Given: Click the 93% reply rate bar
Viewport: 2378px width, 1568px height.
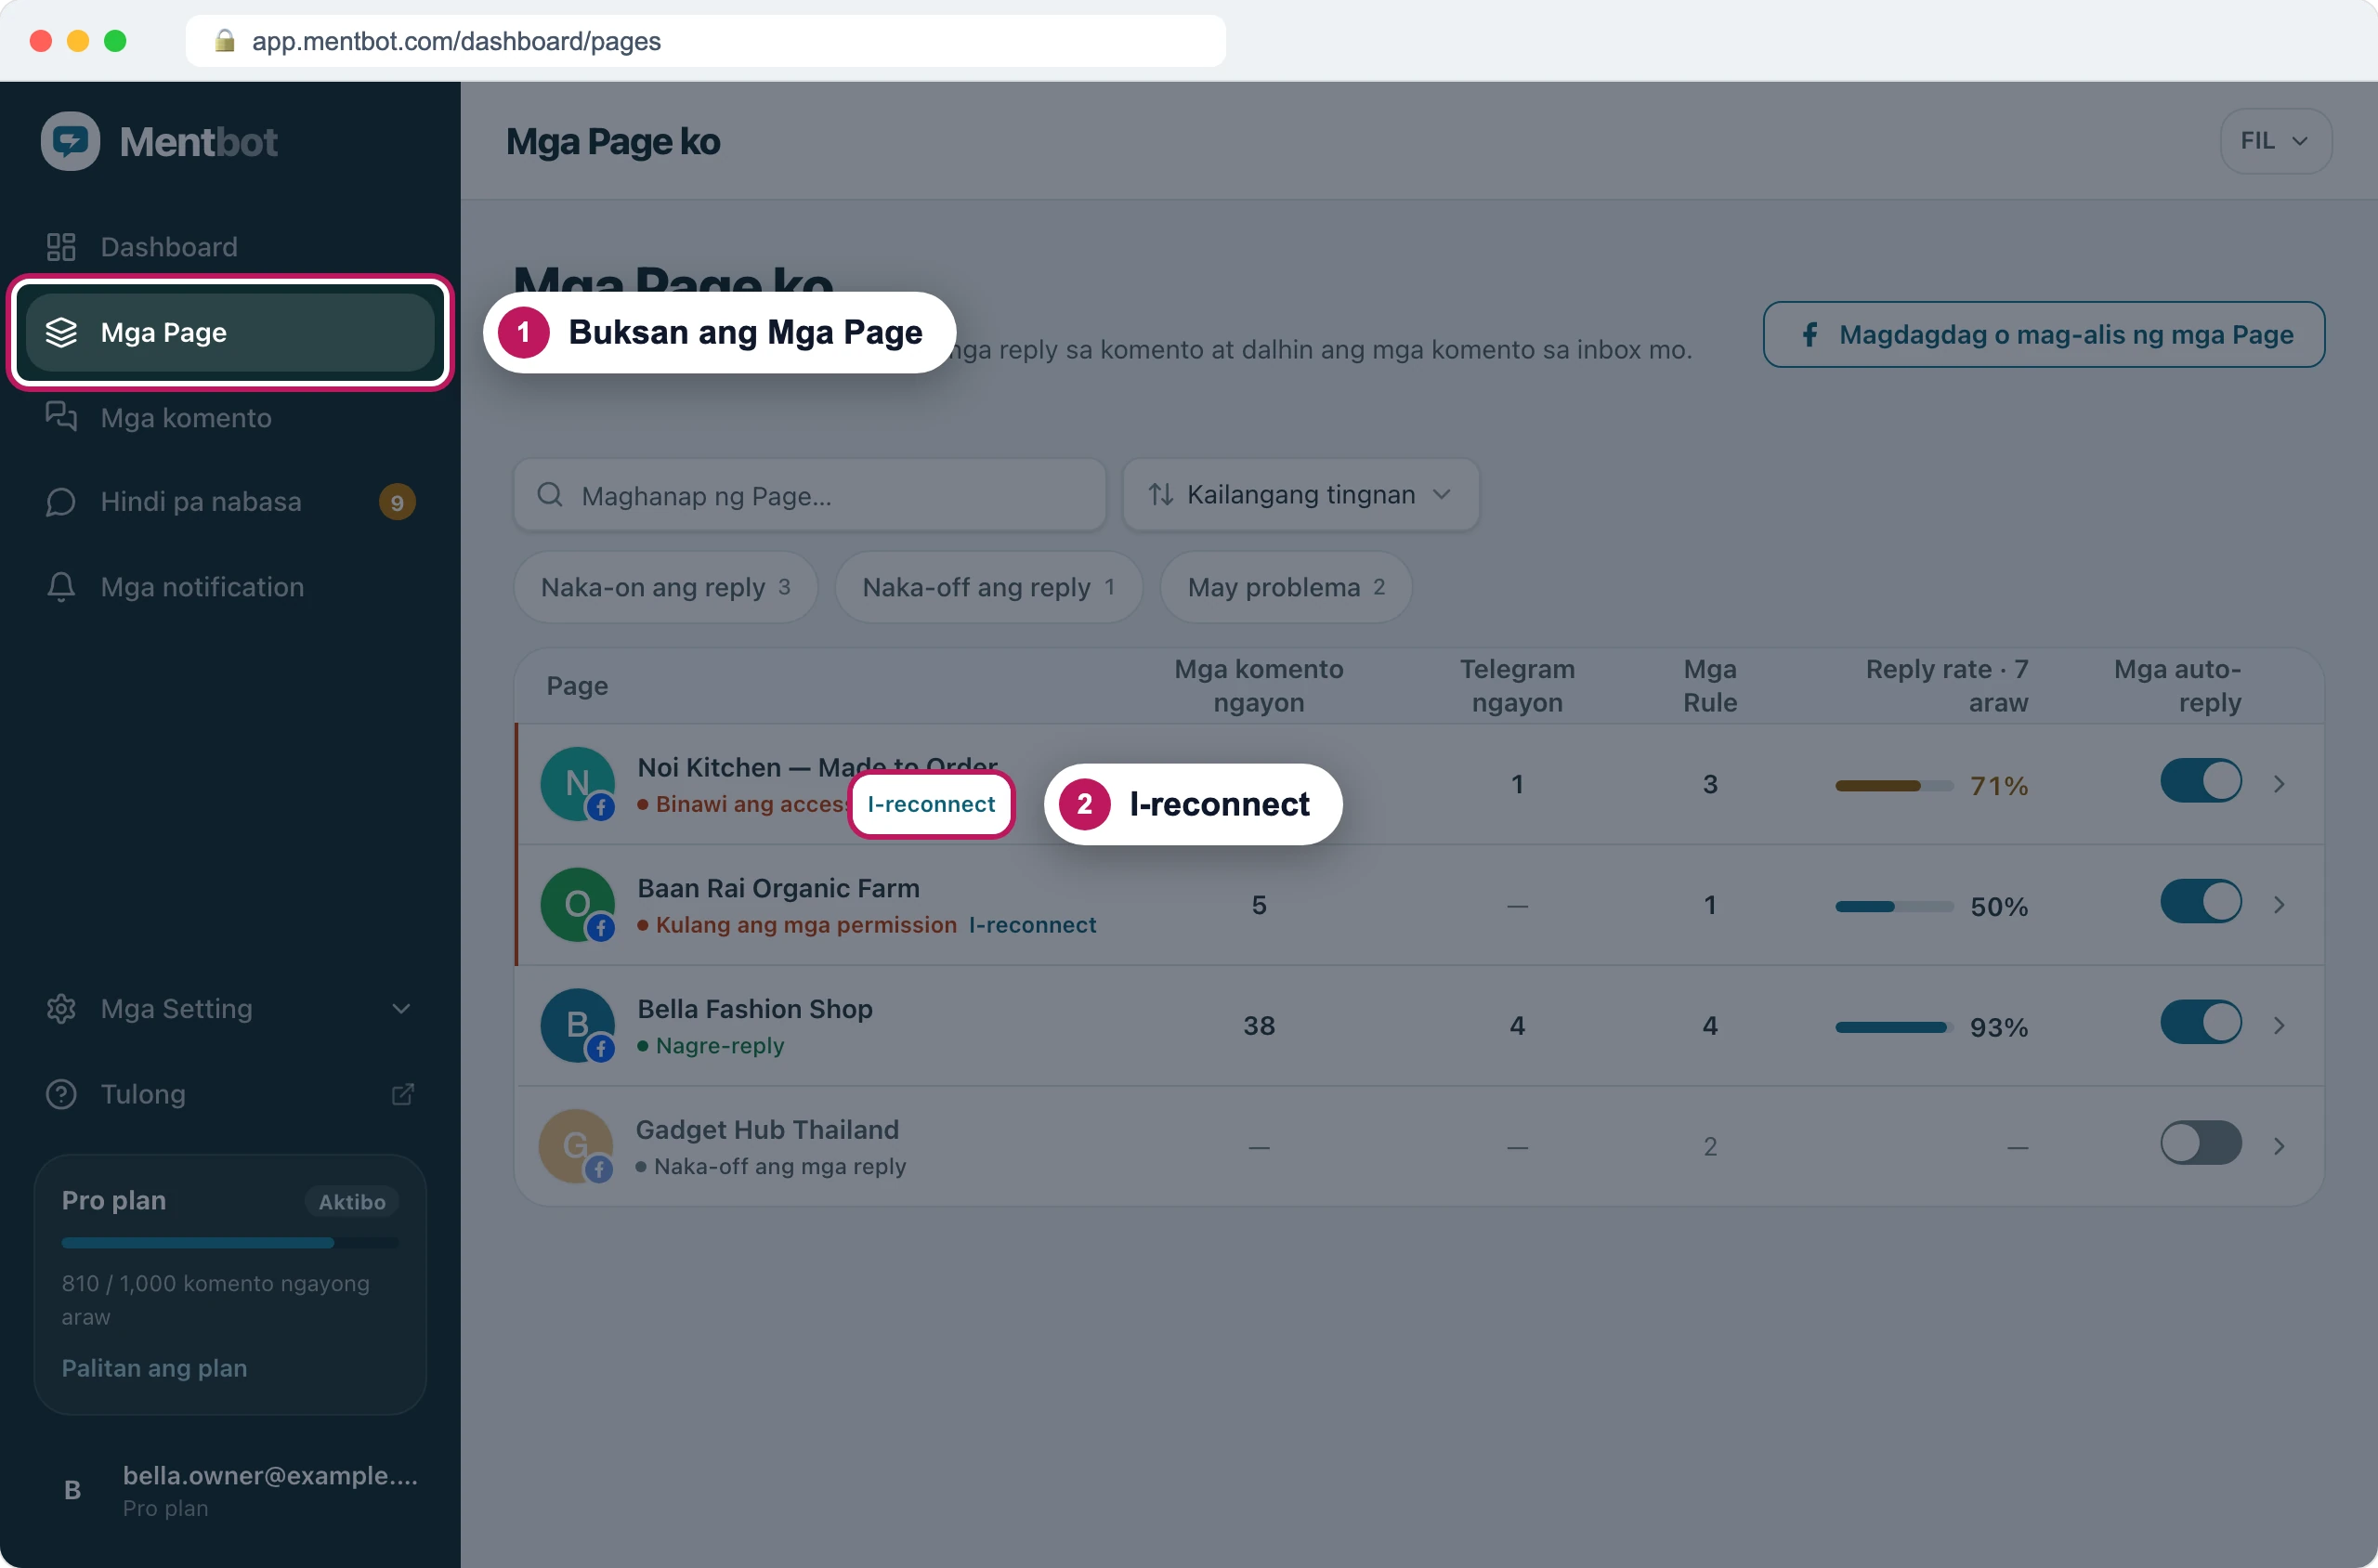Looking at the screenshot, I should [x=1894, y=1028].
